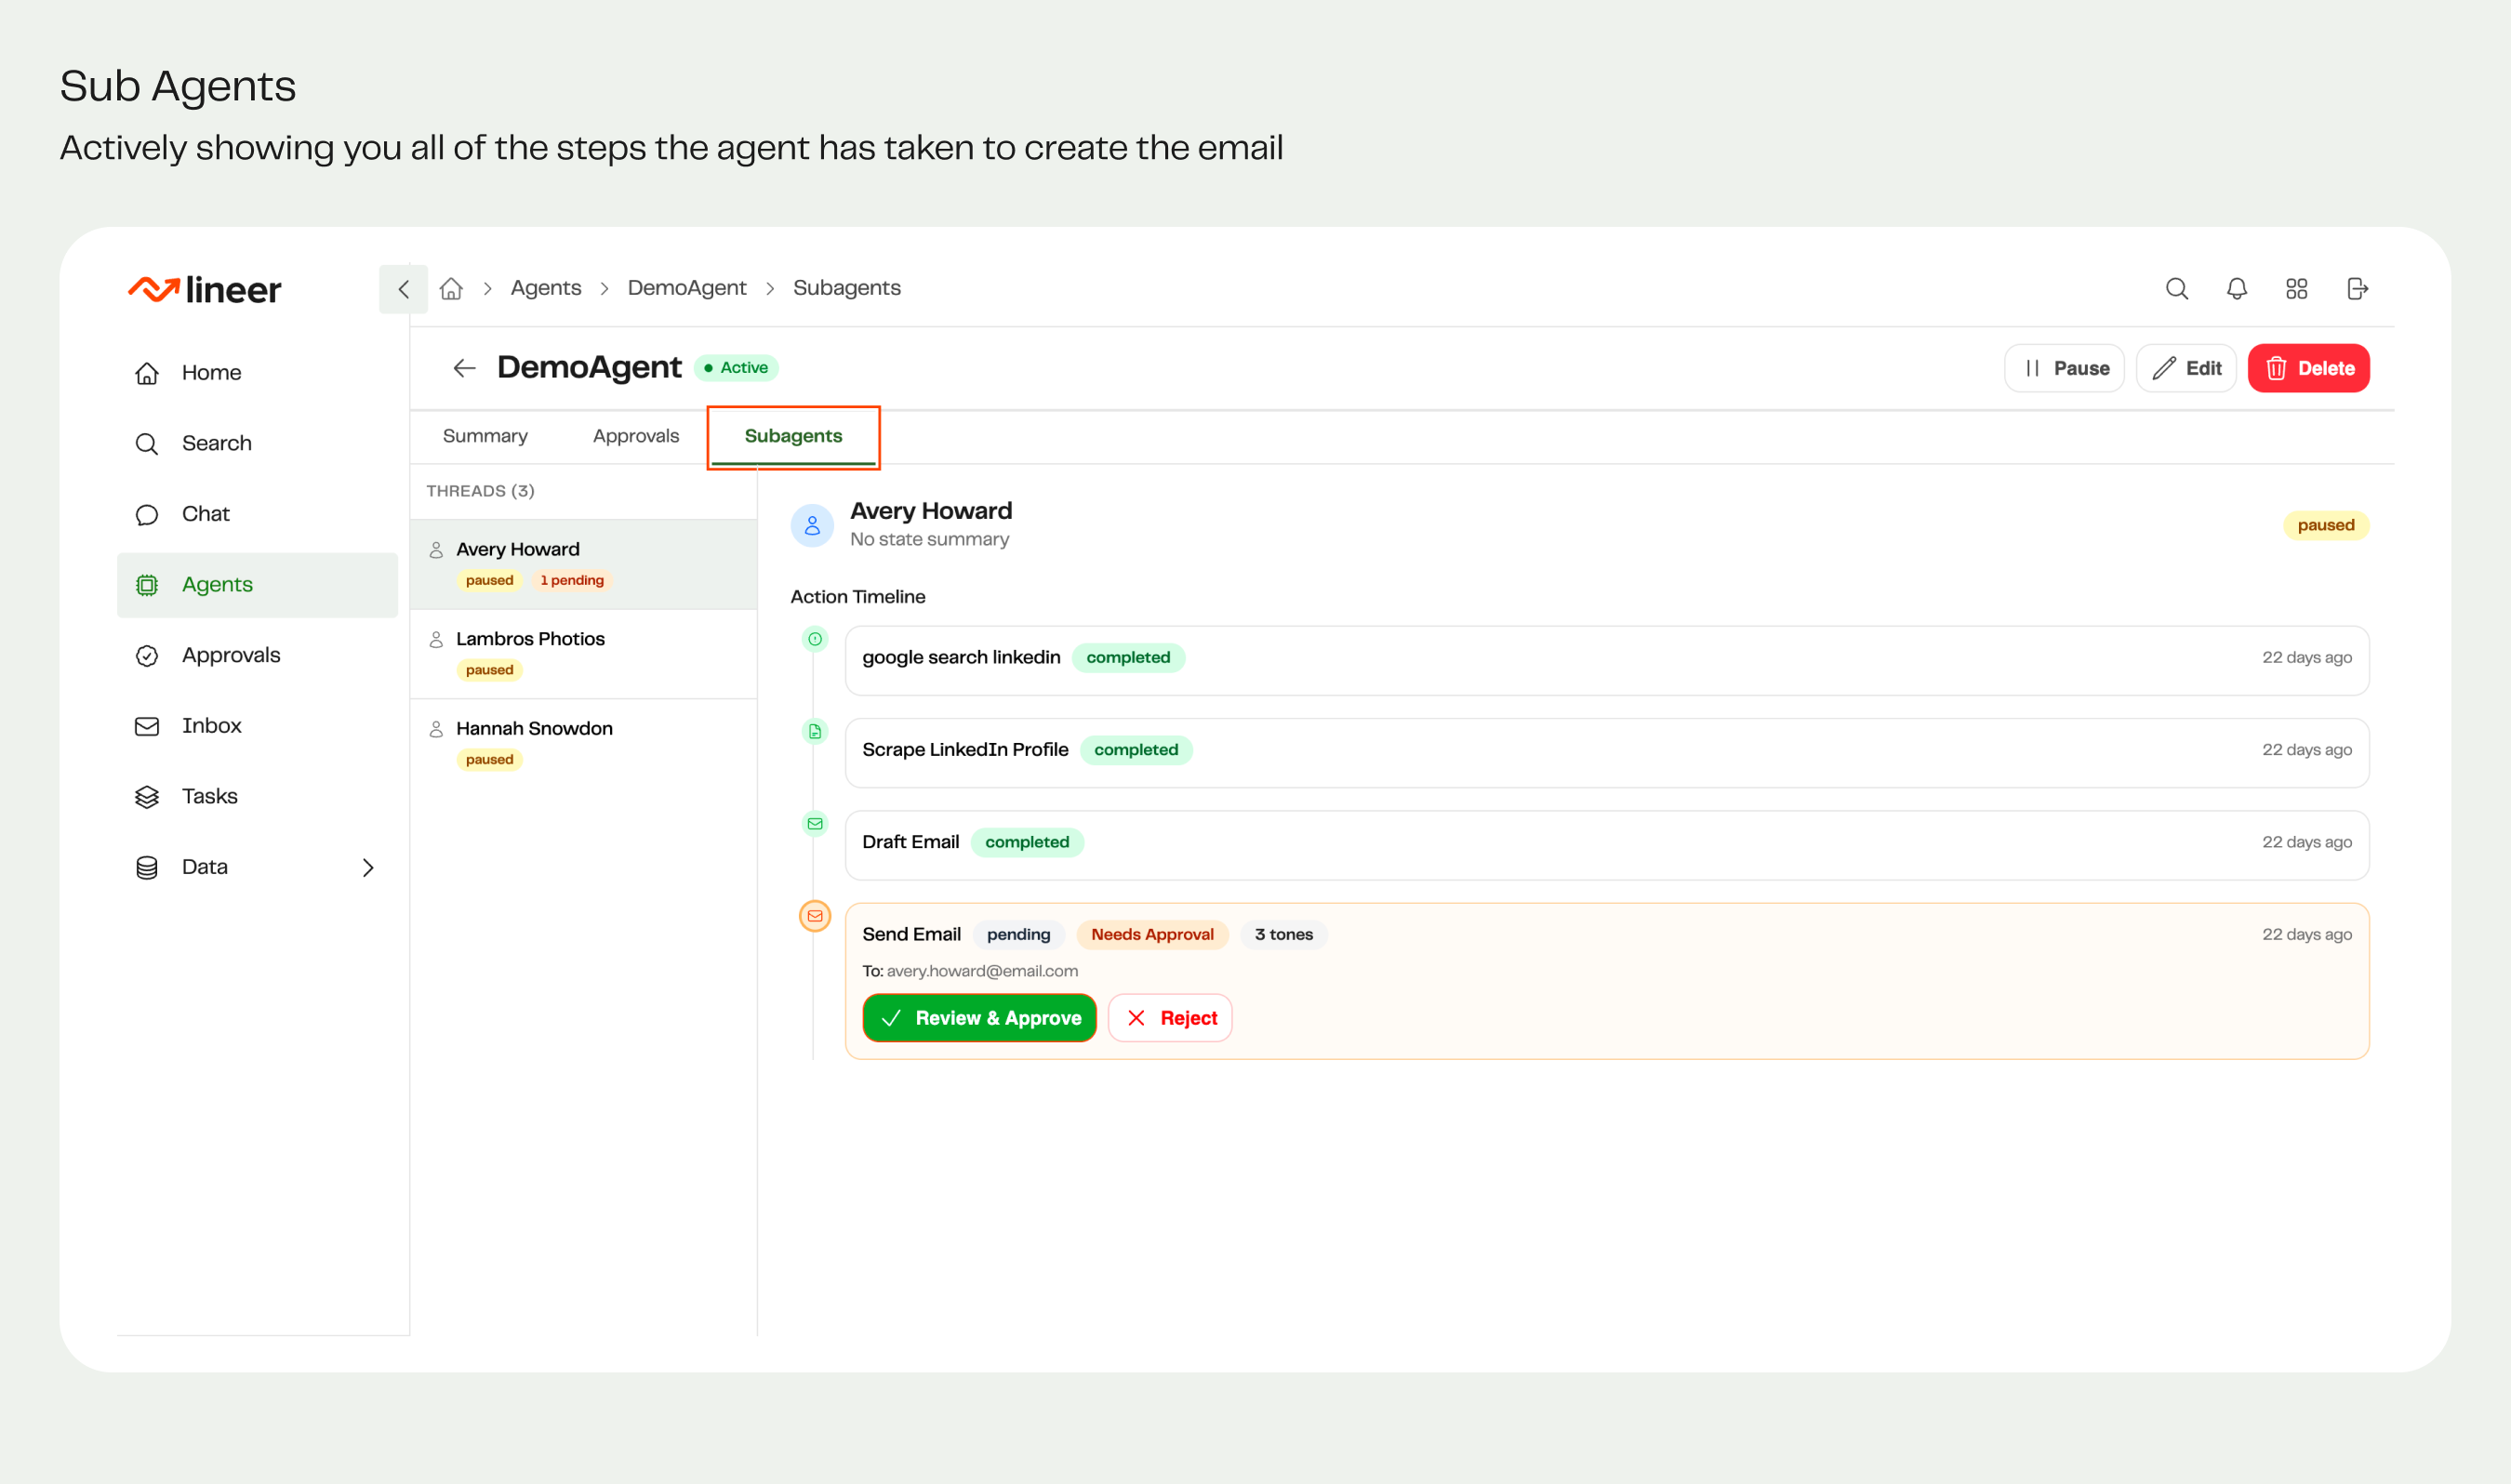Image resolution: width=2511 pixels, height=1484 pixels.
Task: Click the home icon in breadcrumb
Action: coord(451,289)
